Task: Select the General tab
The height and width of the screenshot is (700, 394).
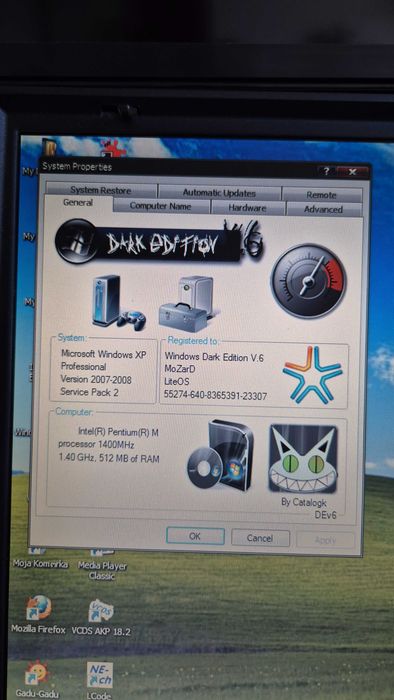Action: pos(78,203)
